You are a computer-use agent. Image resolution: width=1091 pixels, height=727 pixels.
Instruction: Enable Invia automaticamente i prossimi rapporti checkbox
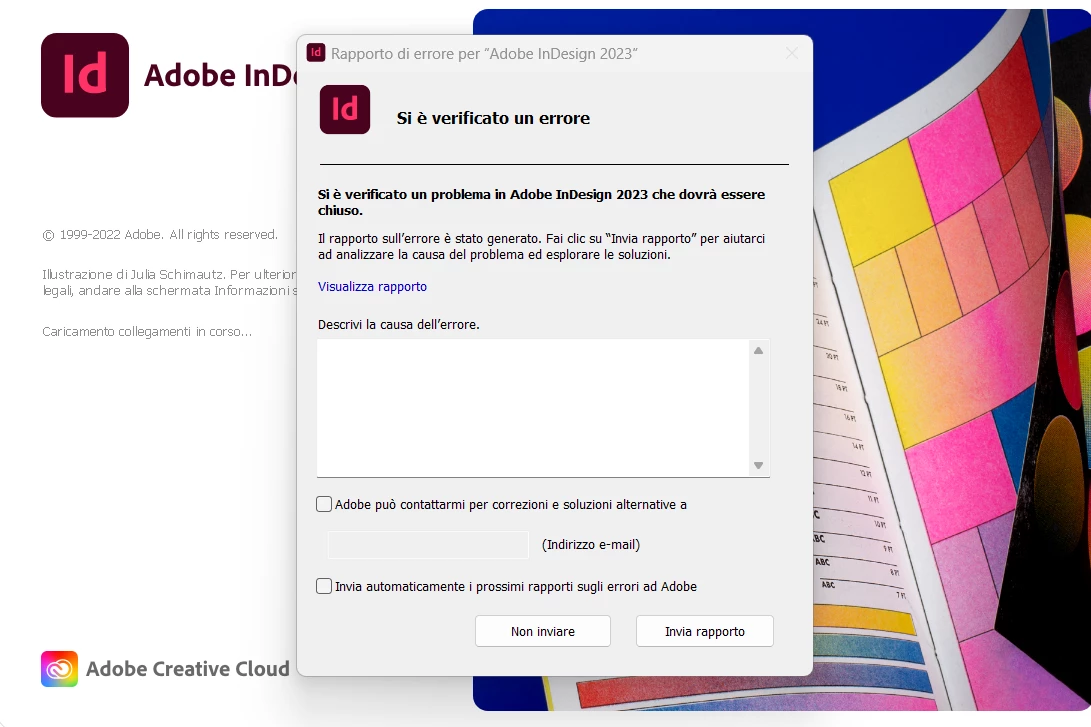click(324, 586)
